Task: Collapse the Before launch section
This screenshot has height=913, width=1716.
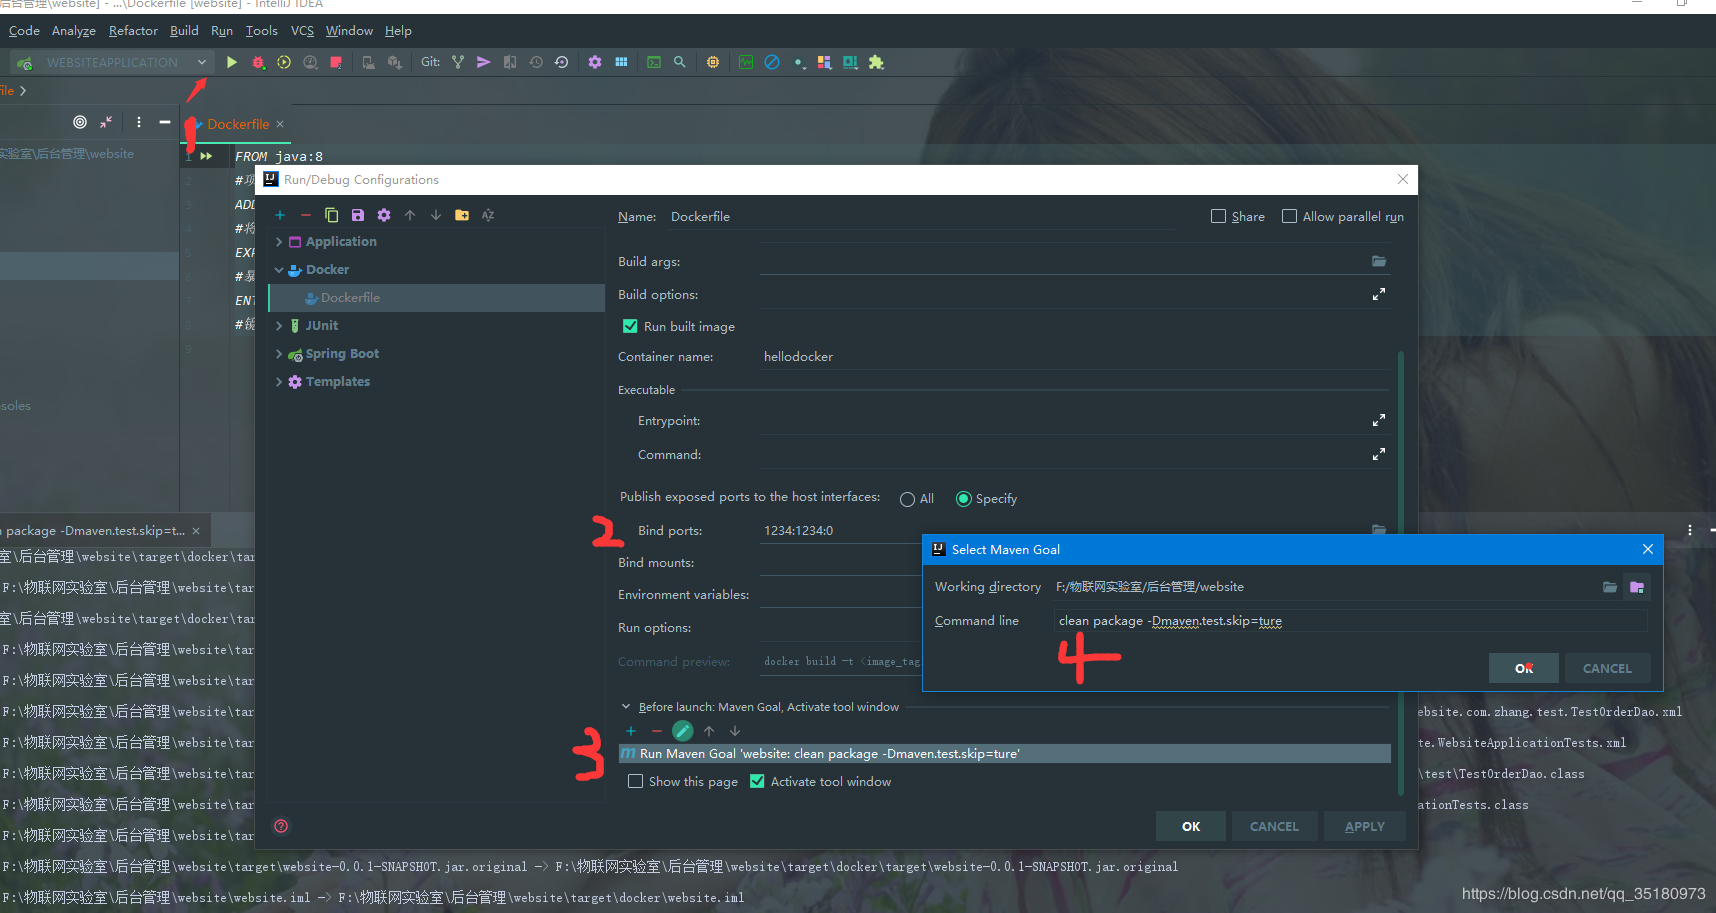Action: click(626, 707)
